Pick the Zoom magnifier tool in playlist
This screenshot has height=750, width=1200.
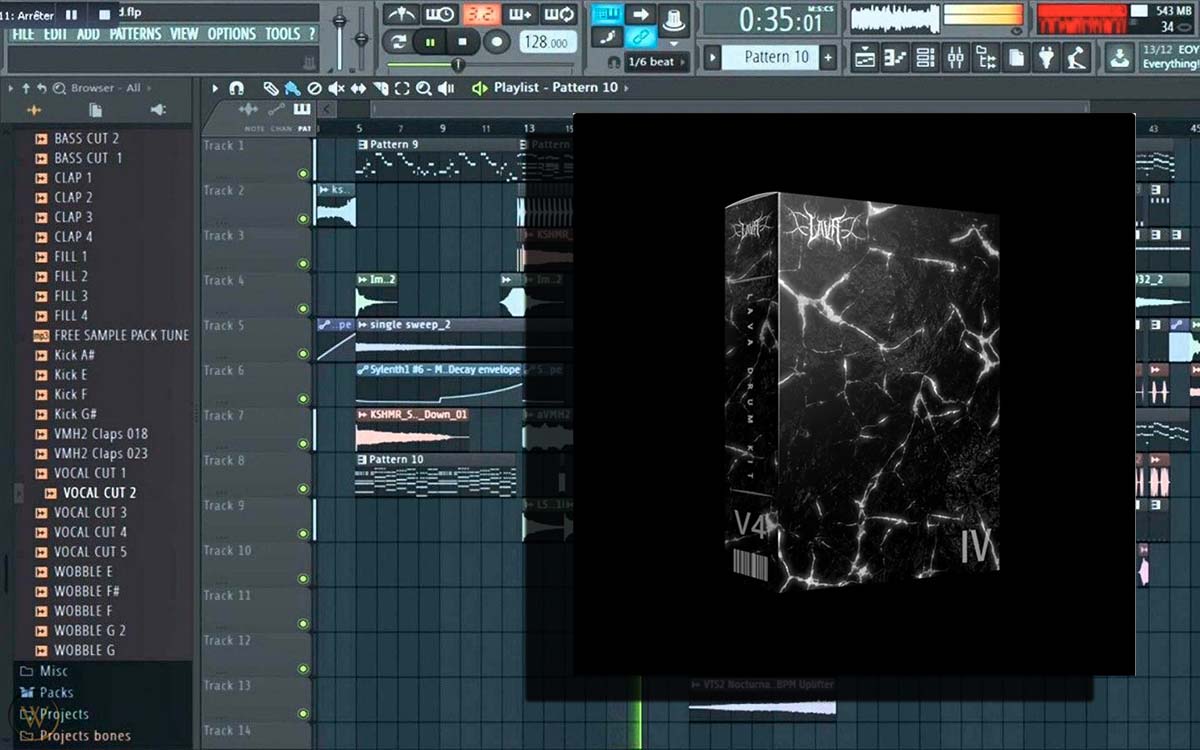(423, 88)
